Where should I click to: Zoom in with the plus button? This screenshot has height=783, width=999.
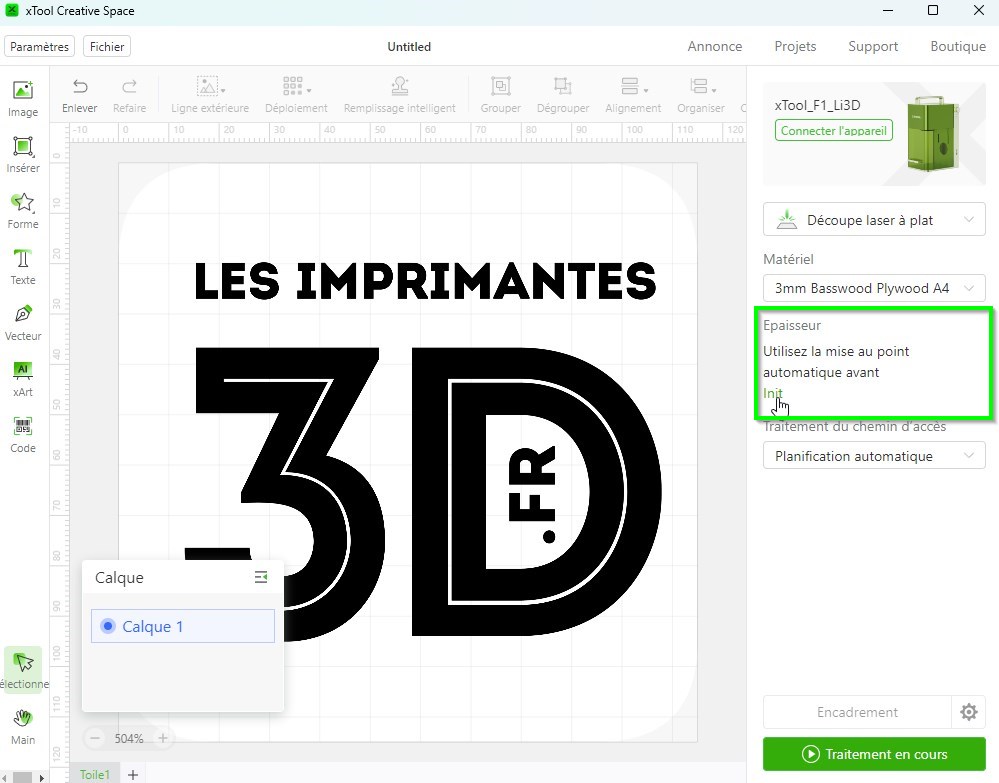(162, 738)
